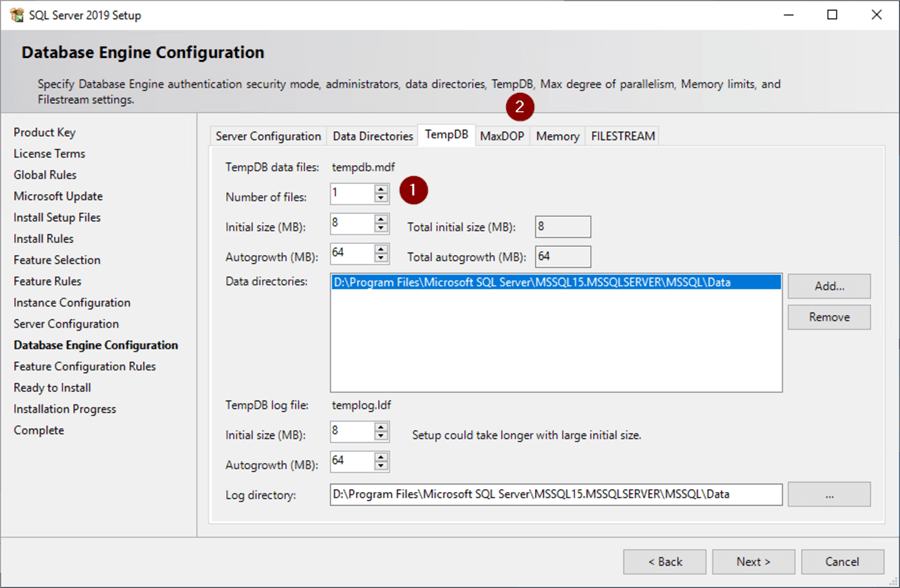Click Server Configuration in the steps list
900x588 pixels.
(67, 323)
